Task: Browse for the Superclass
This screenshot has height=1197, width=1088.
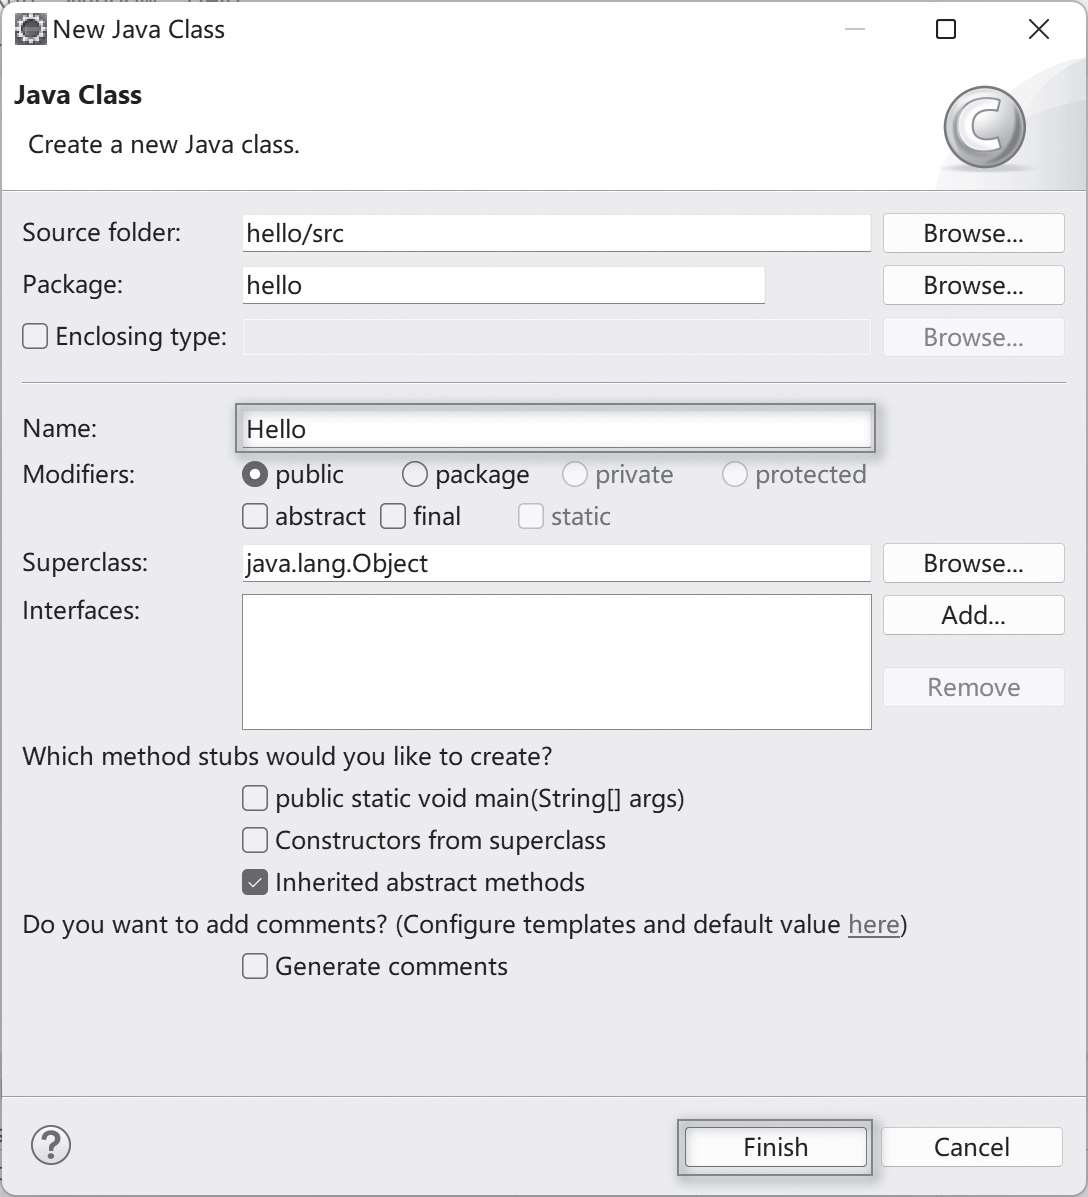Action: (x=973, y=563)
